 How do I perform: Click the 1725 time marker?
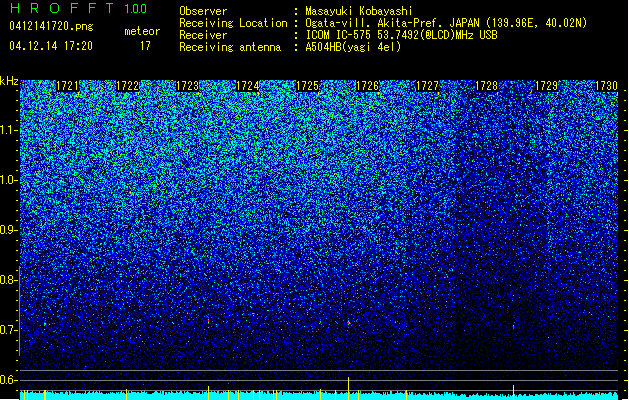(307, 86)
